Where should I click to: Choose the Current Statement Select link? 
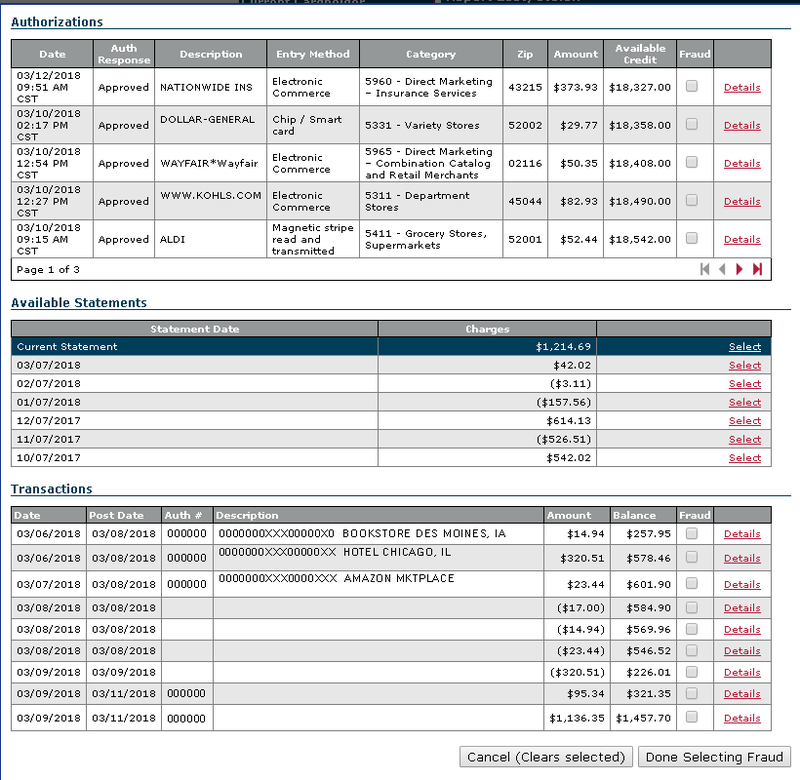pyautogui.click(x=744, y=347)
